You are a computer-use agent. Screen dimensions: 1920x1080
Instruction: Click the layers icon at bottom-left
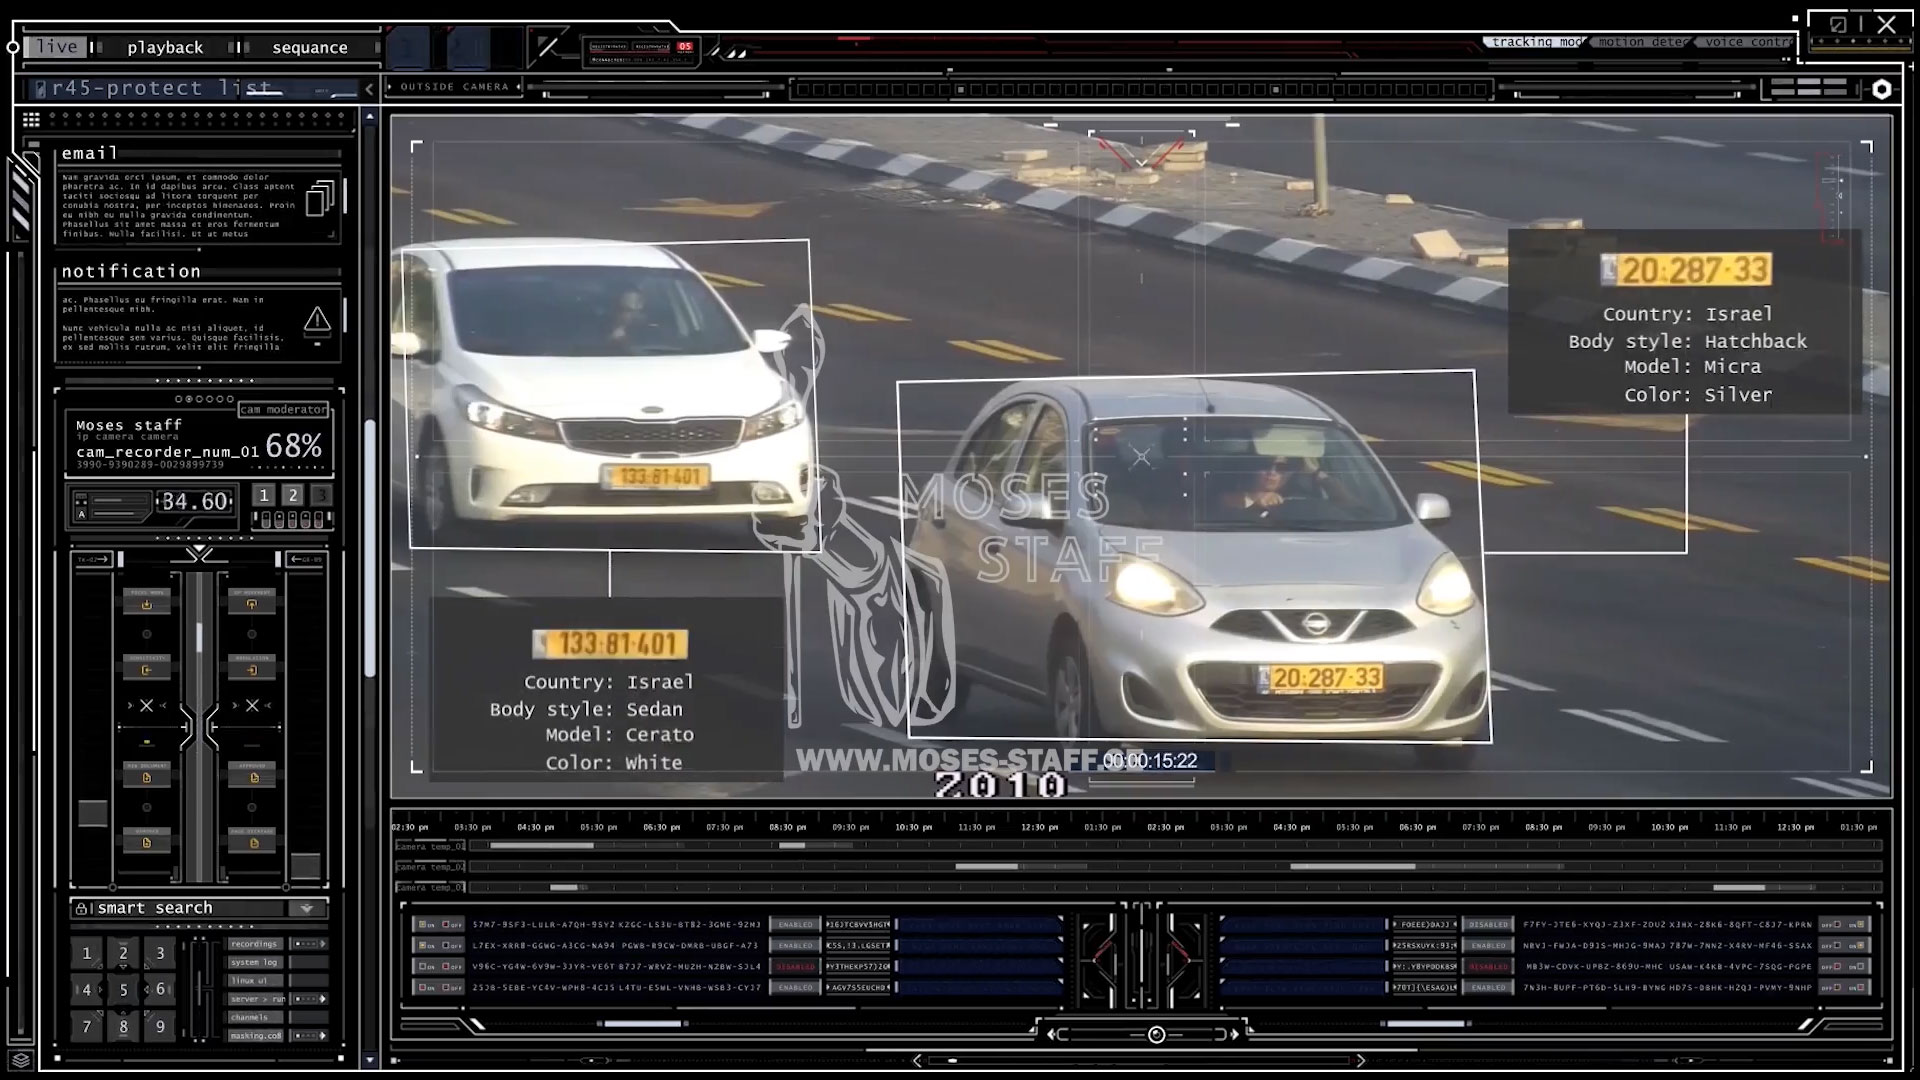tap(21, 1060)
